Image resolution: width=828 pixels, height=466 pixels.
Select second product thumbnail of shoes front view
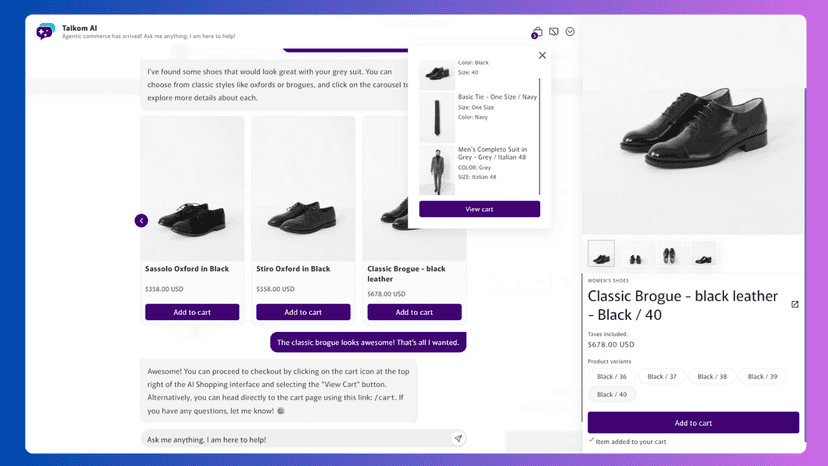pos(635,254)
